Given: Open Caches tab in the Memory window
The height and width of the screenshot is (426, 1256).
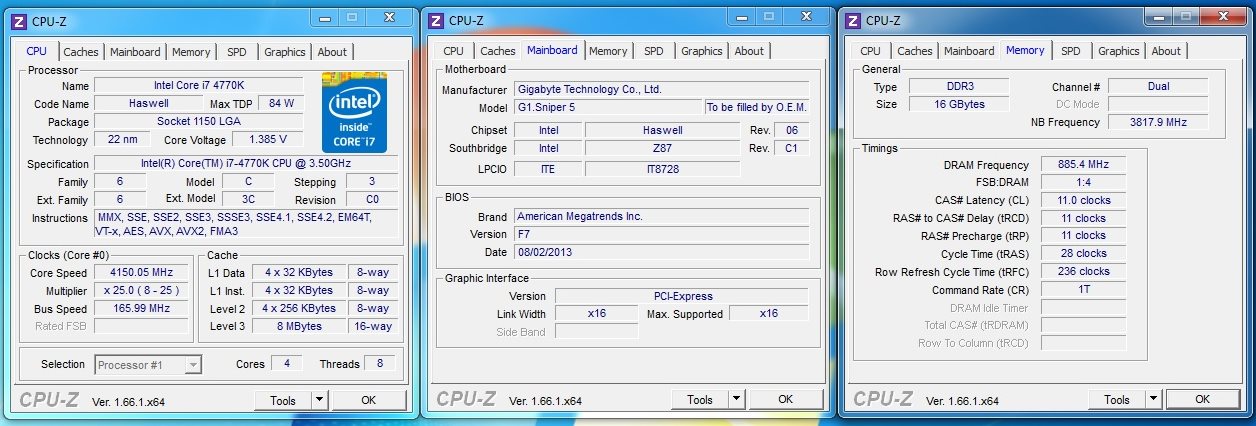Looking at the screenshot, I should point(914,51).
